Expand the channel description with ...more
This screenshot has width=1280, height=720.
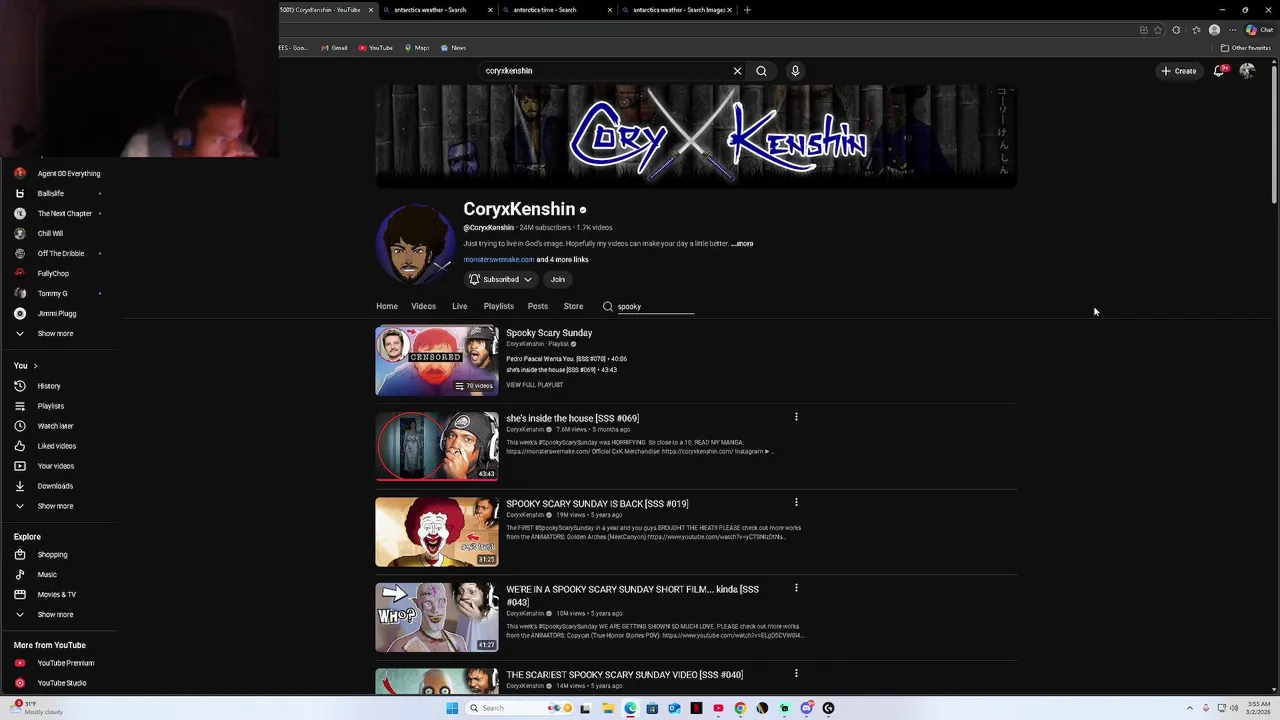[742, 244]
